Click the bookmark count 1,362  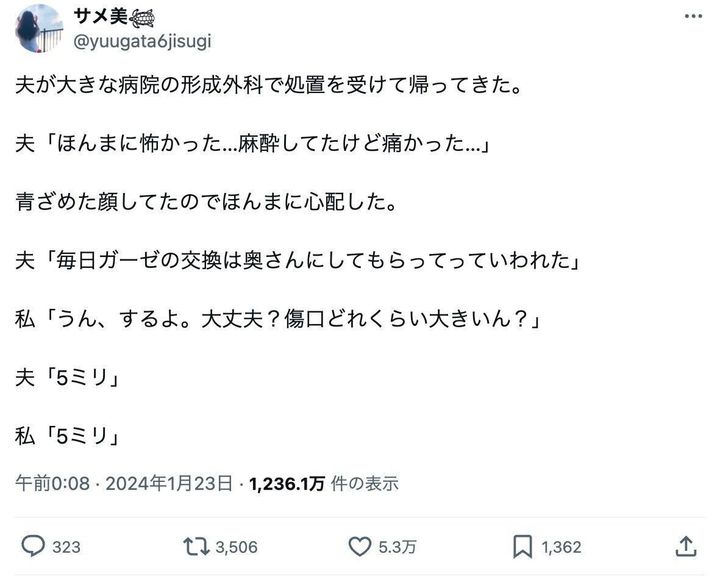point(562,547)
